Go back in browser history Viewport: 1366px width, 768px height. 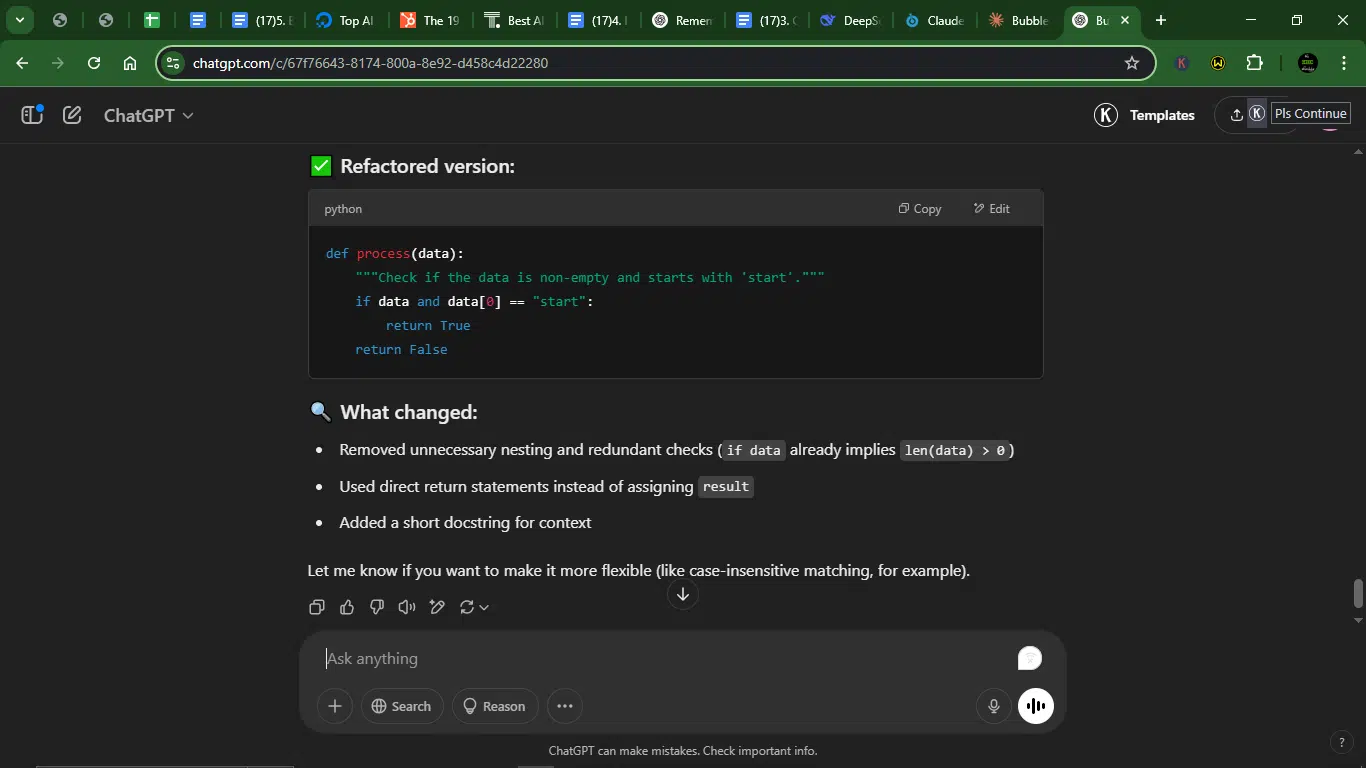[22, 63]
